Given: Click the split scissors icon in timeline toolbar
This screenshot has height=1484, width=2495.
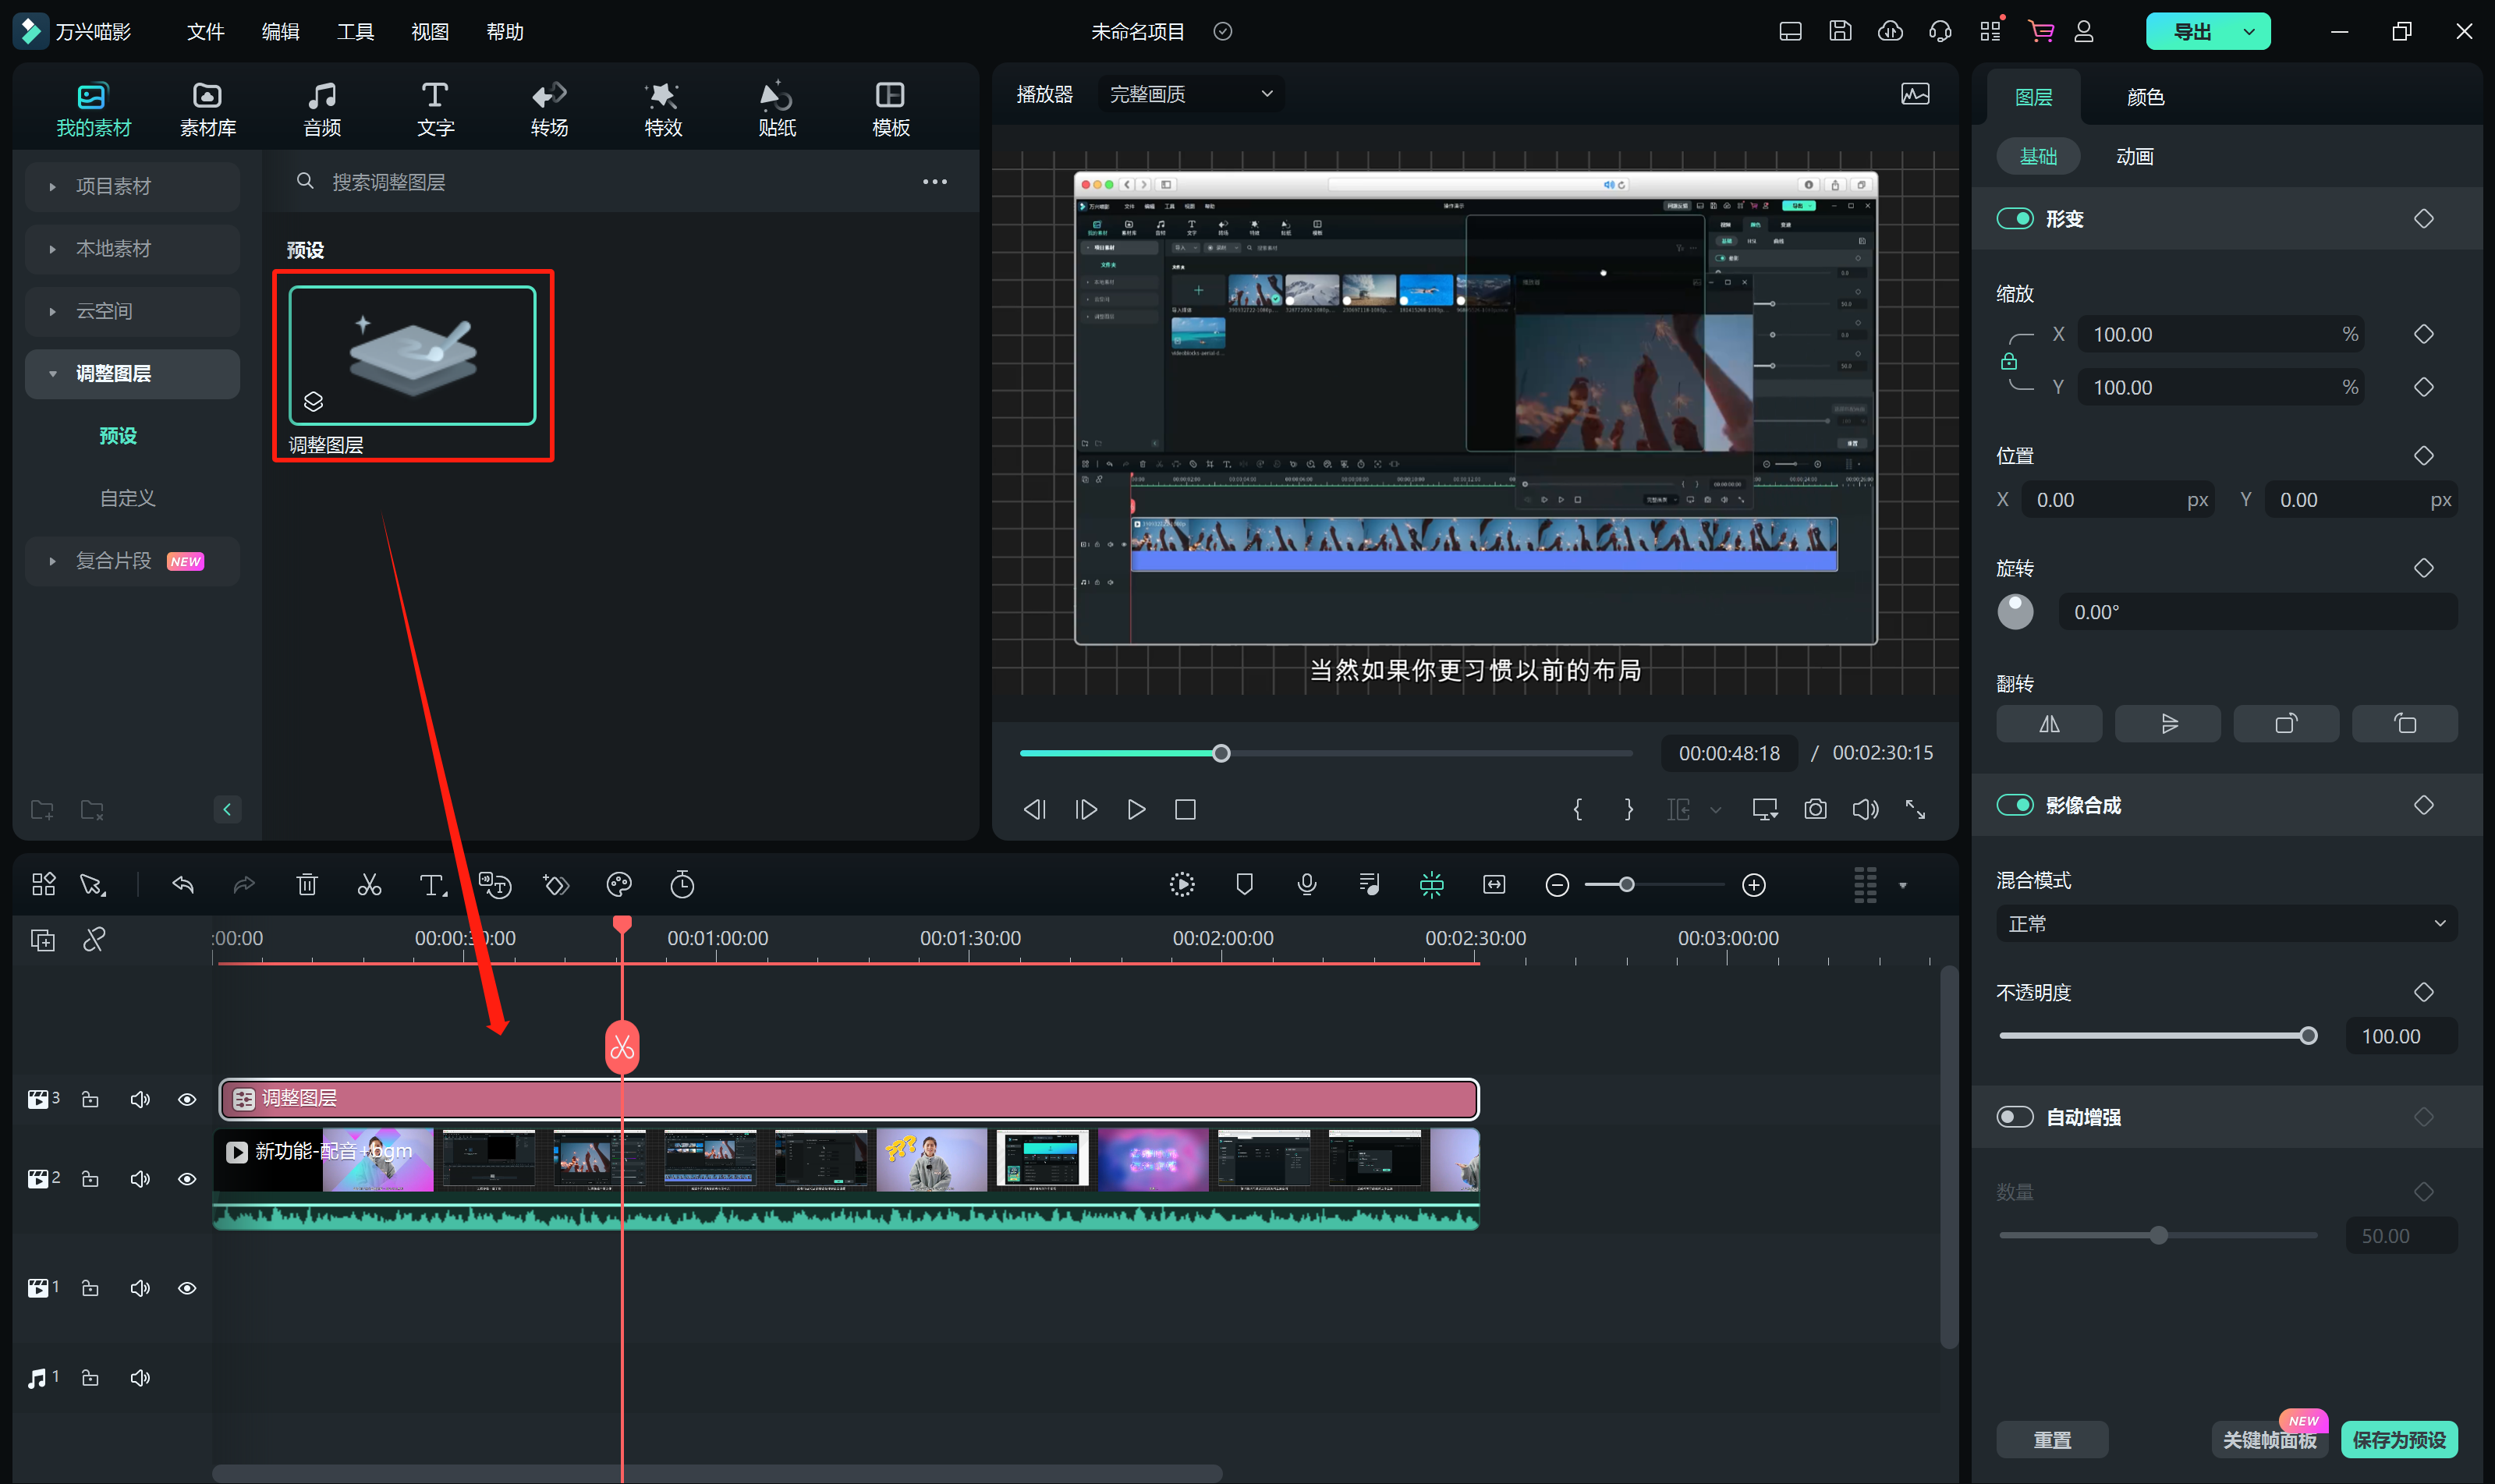Looking at the screenshot, I should click(369, 885).
